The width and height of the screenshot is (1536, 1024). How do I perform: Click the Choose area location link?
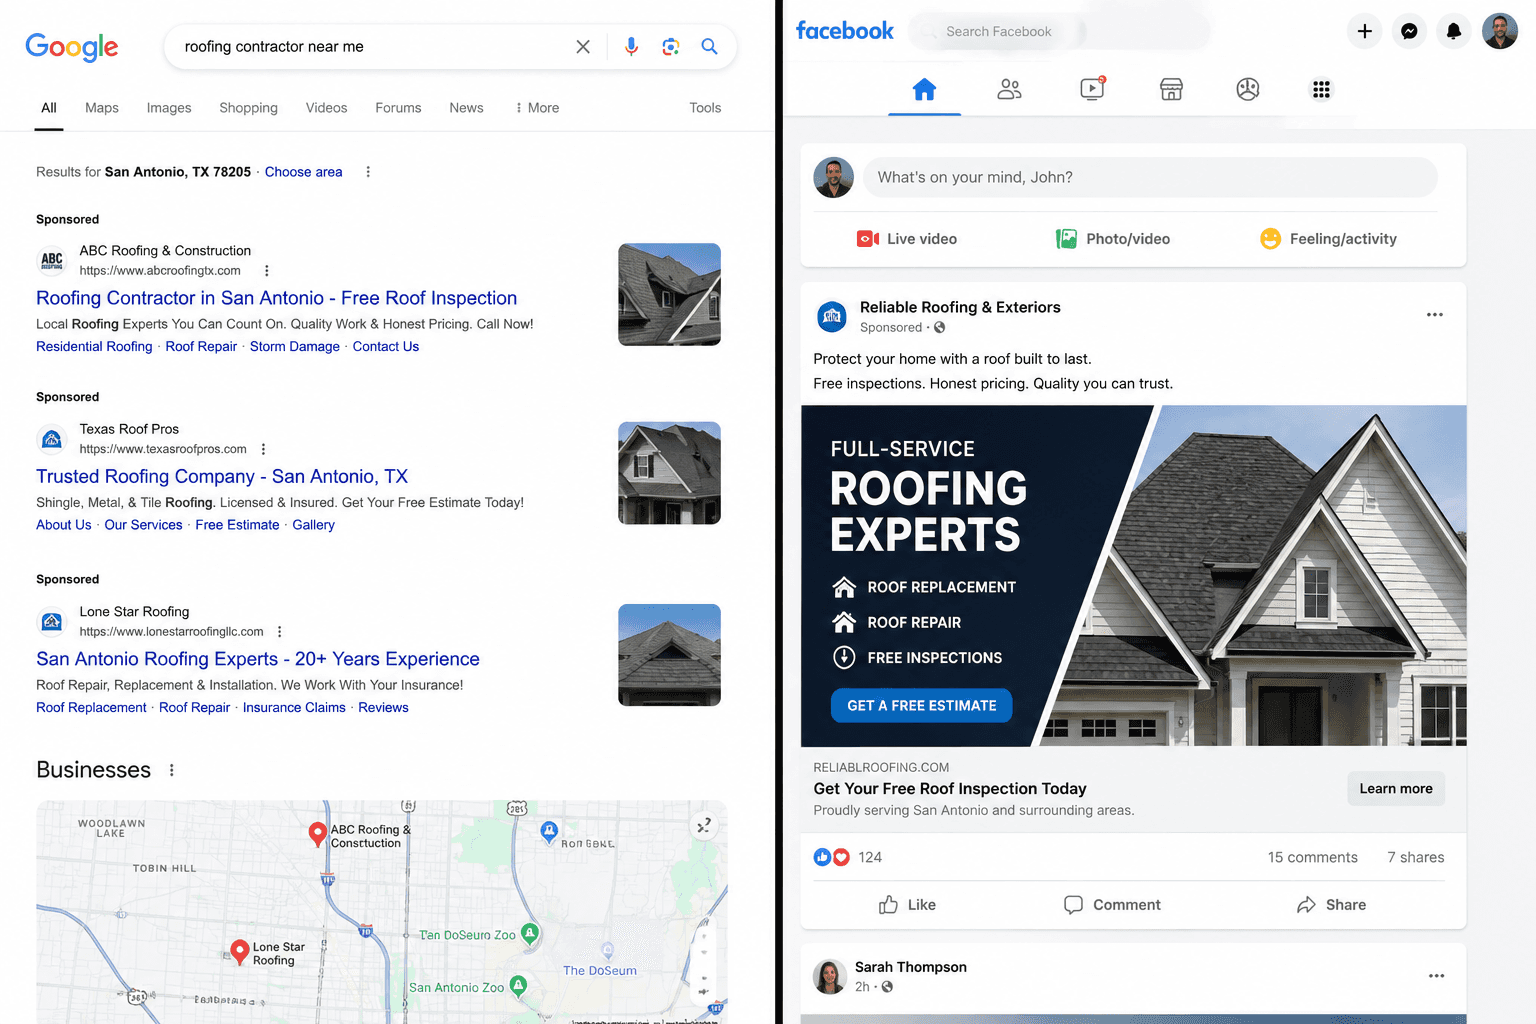(304, 172)
